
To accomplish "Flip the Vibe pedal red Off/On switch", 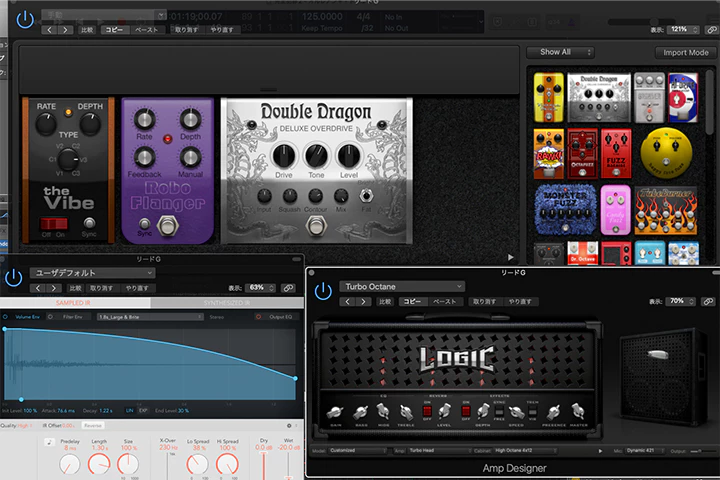I will (54, 224).
